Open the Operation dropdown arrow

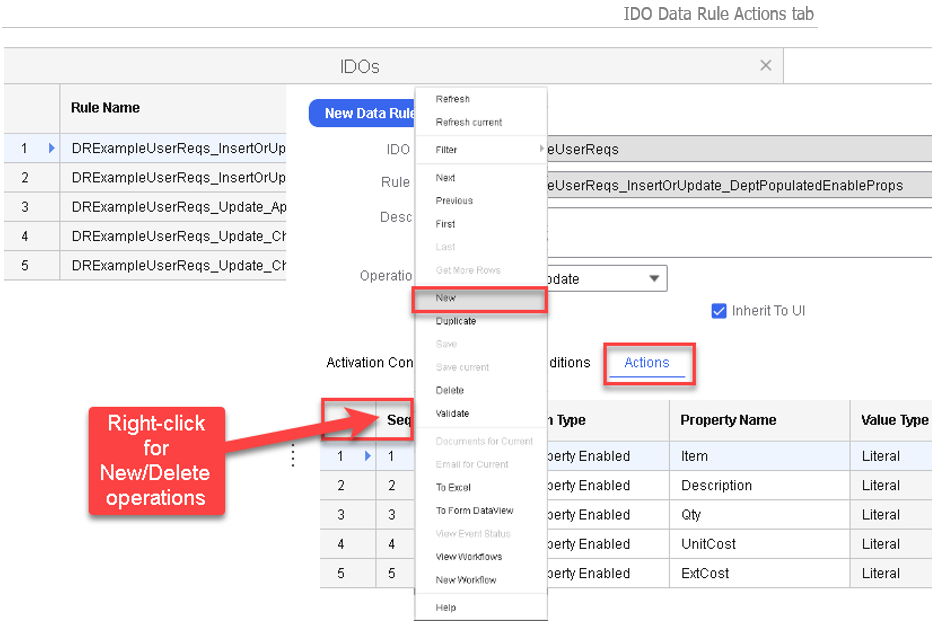[654, 279]
